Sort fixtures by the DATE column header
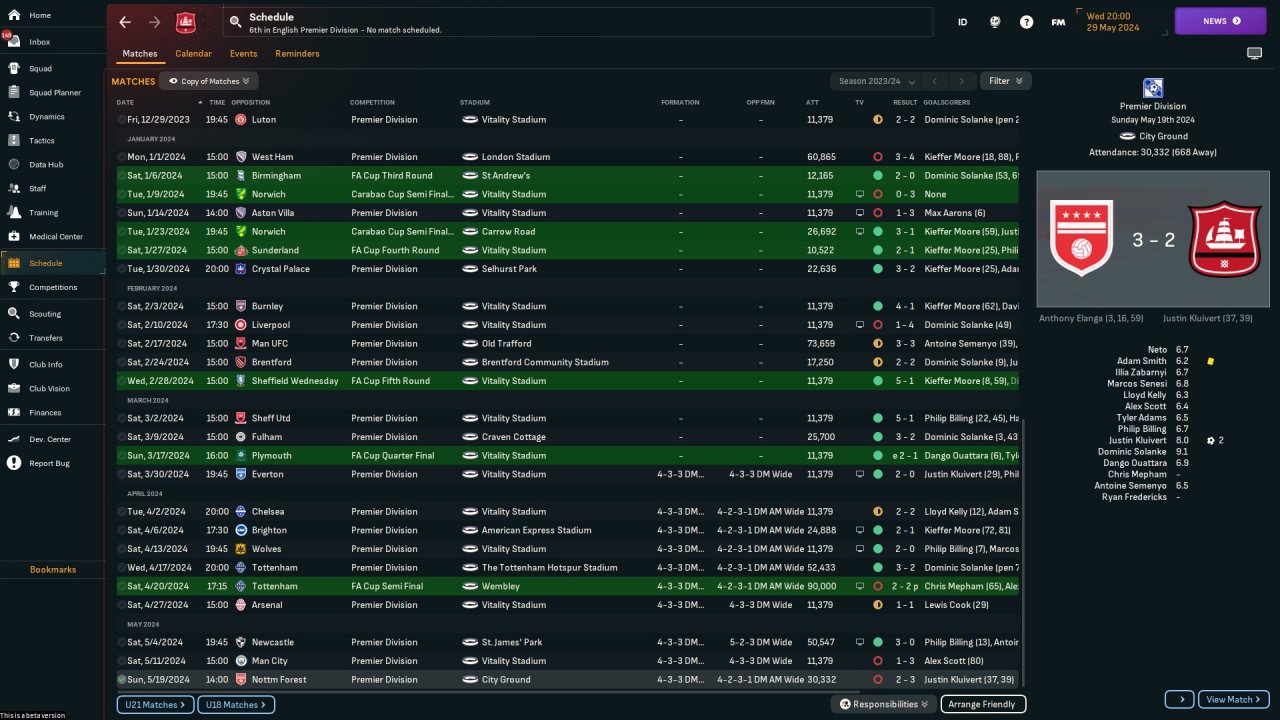Viewport: 1280px width, 720px height. click(x=125, y=102)
